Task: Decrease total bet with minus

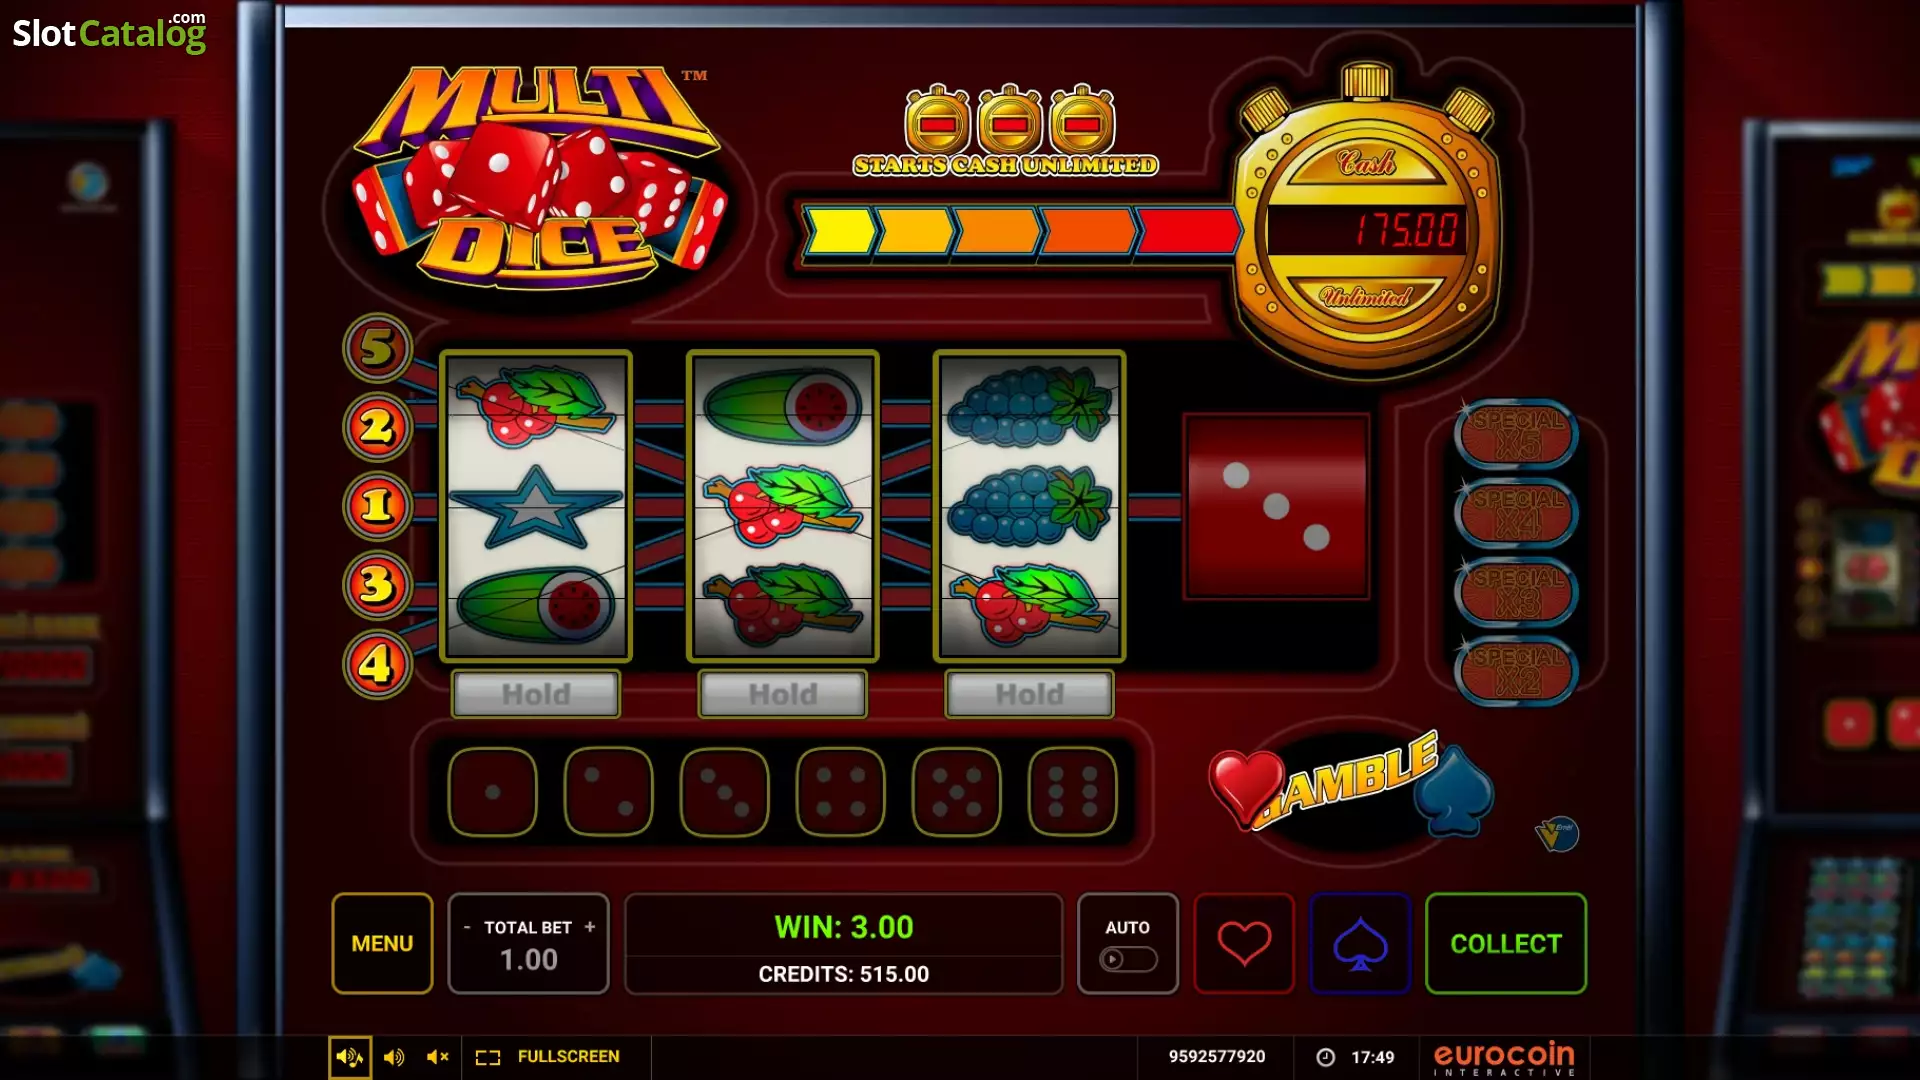Action: click(x=467, y=927)
